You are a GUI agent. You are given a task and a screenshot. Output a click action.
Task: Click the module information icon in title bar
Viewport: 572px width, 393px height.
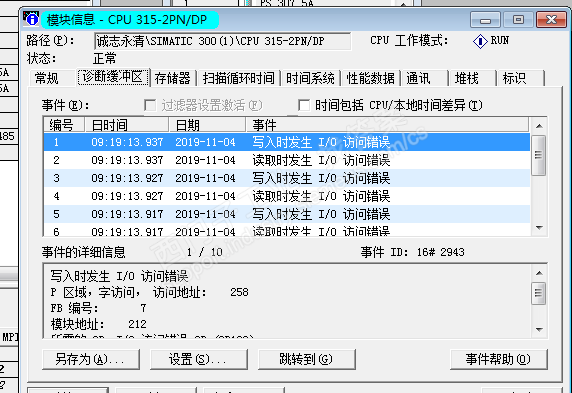click(31, 18)
